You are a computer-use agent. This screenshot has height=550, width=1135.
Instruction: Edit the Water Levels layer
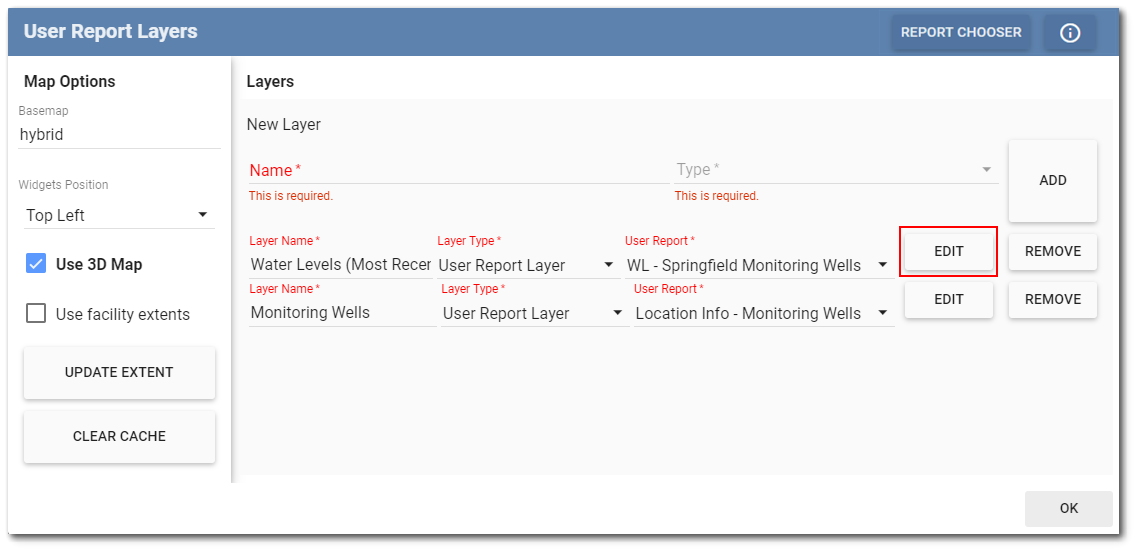(948, 251)
